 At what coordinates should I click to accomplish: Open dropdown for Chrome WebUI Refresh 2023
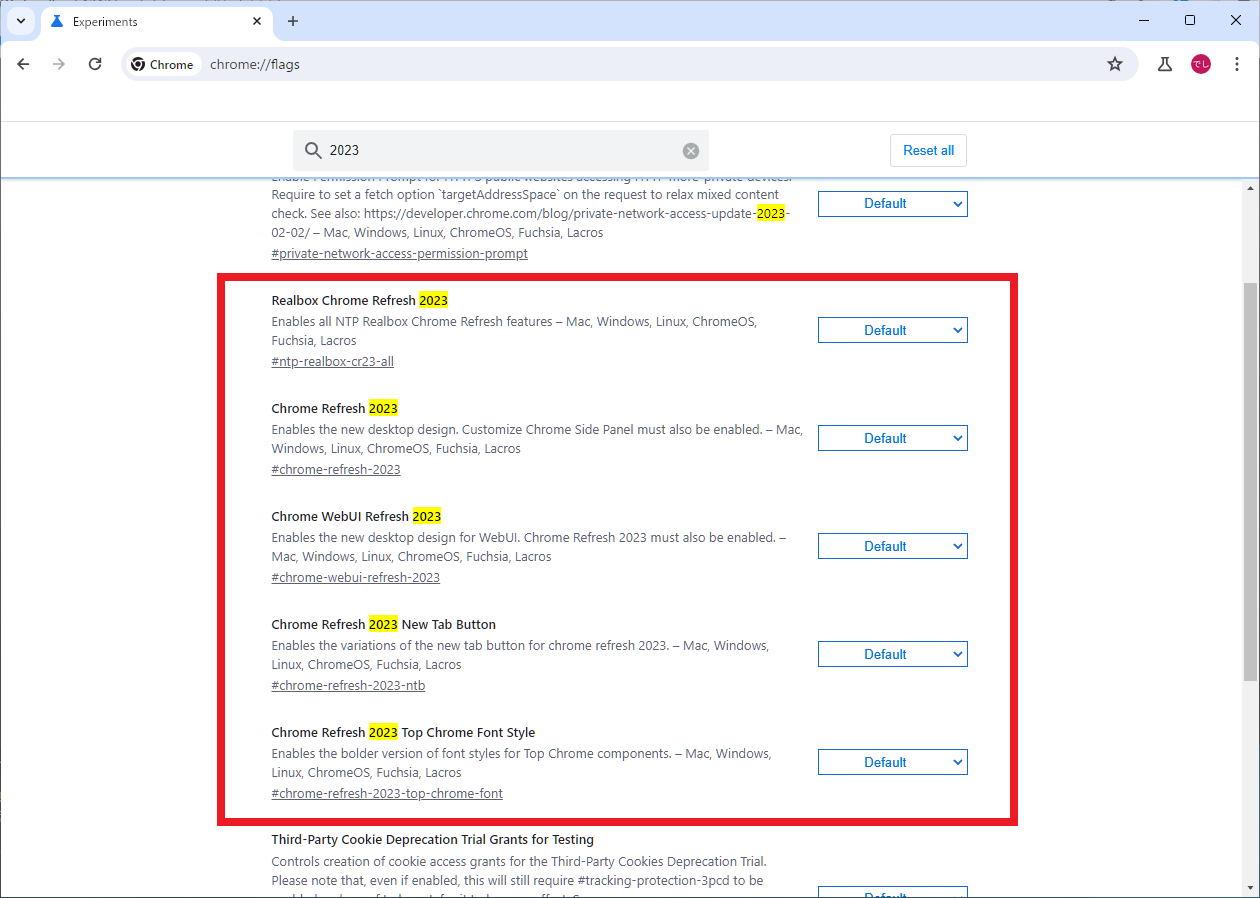tap(893, 546)
